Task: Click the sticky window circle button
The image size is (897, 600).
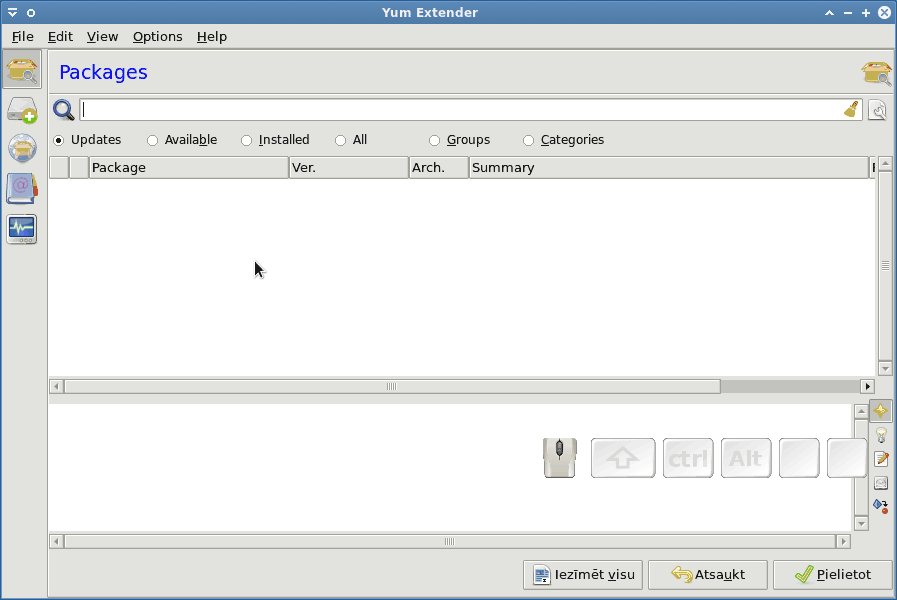Action: (x=31, y=13)
